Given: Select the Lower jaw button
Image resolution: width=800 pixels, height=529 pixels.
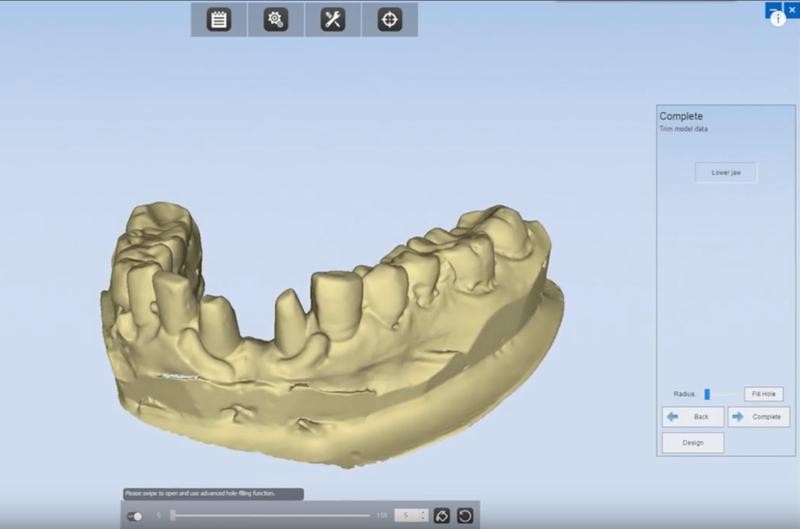Looking at the screenshot, I should (726, 173).
